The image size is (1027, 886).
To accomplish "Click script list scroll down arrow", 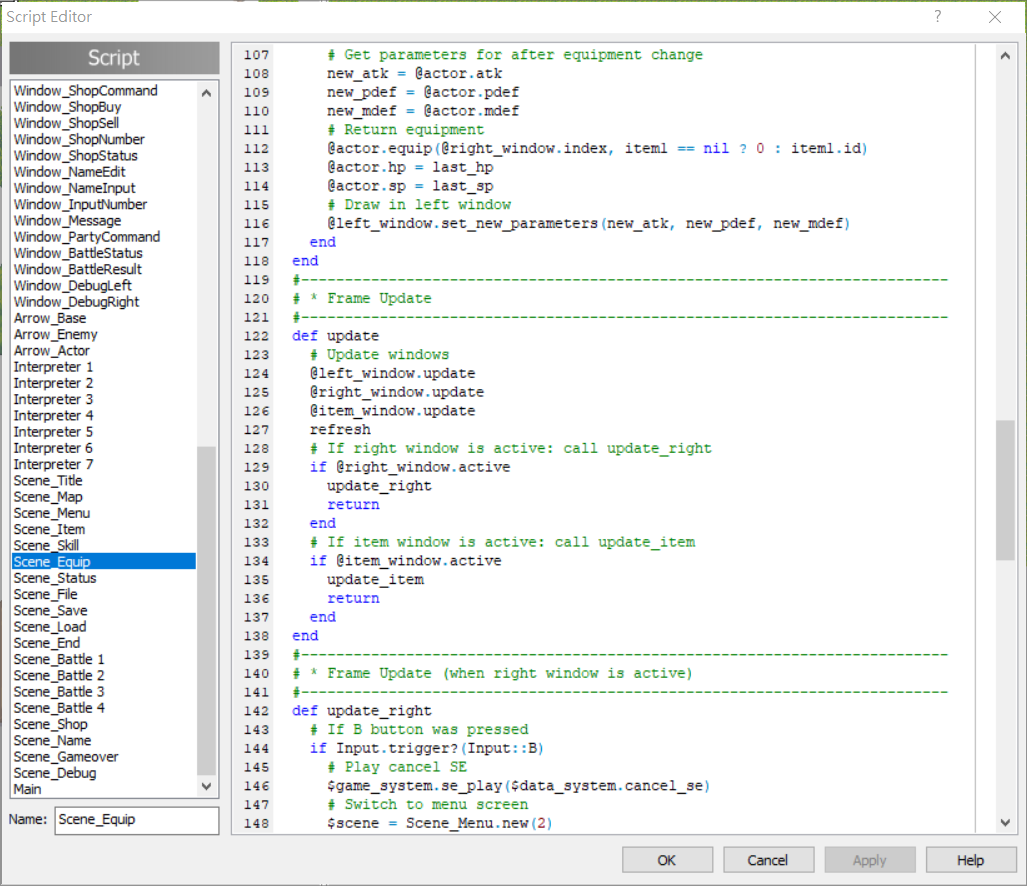I will pyautogui.click(x=206, y=786).
